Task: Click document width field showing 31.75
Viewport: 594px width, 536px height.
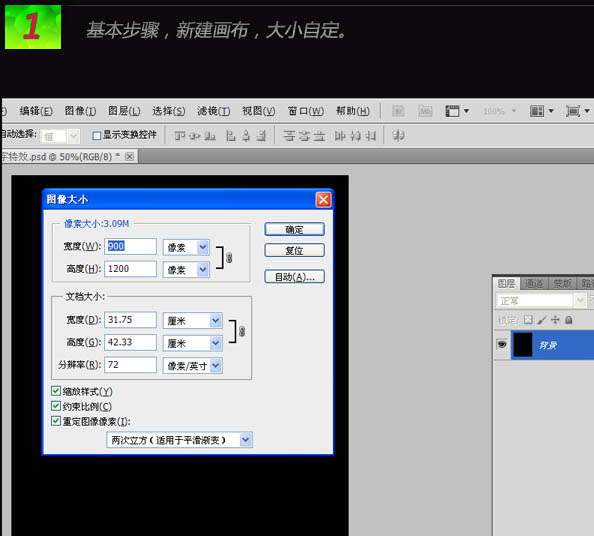Action: (130, 320)
